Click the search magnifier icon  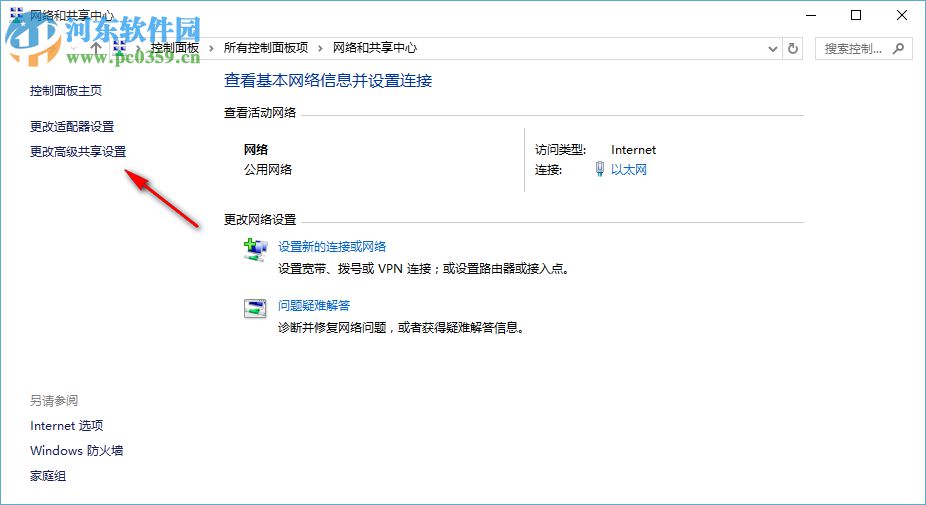click(x=898, y=48)
